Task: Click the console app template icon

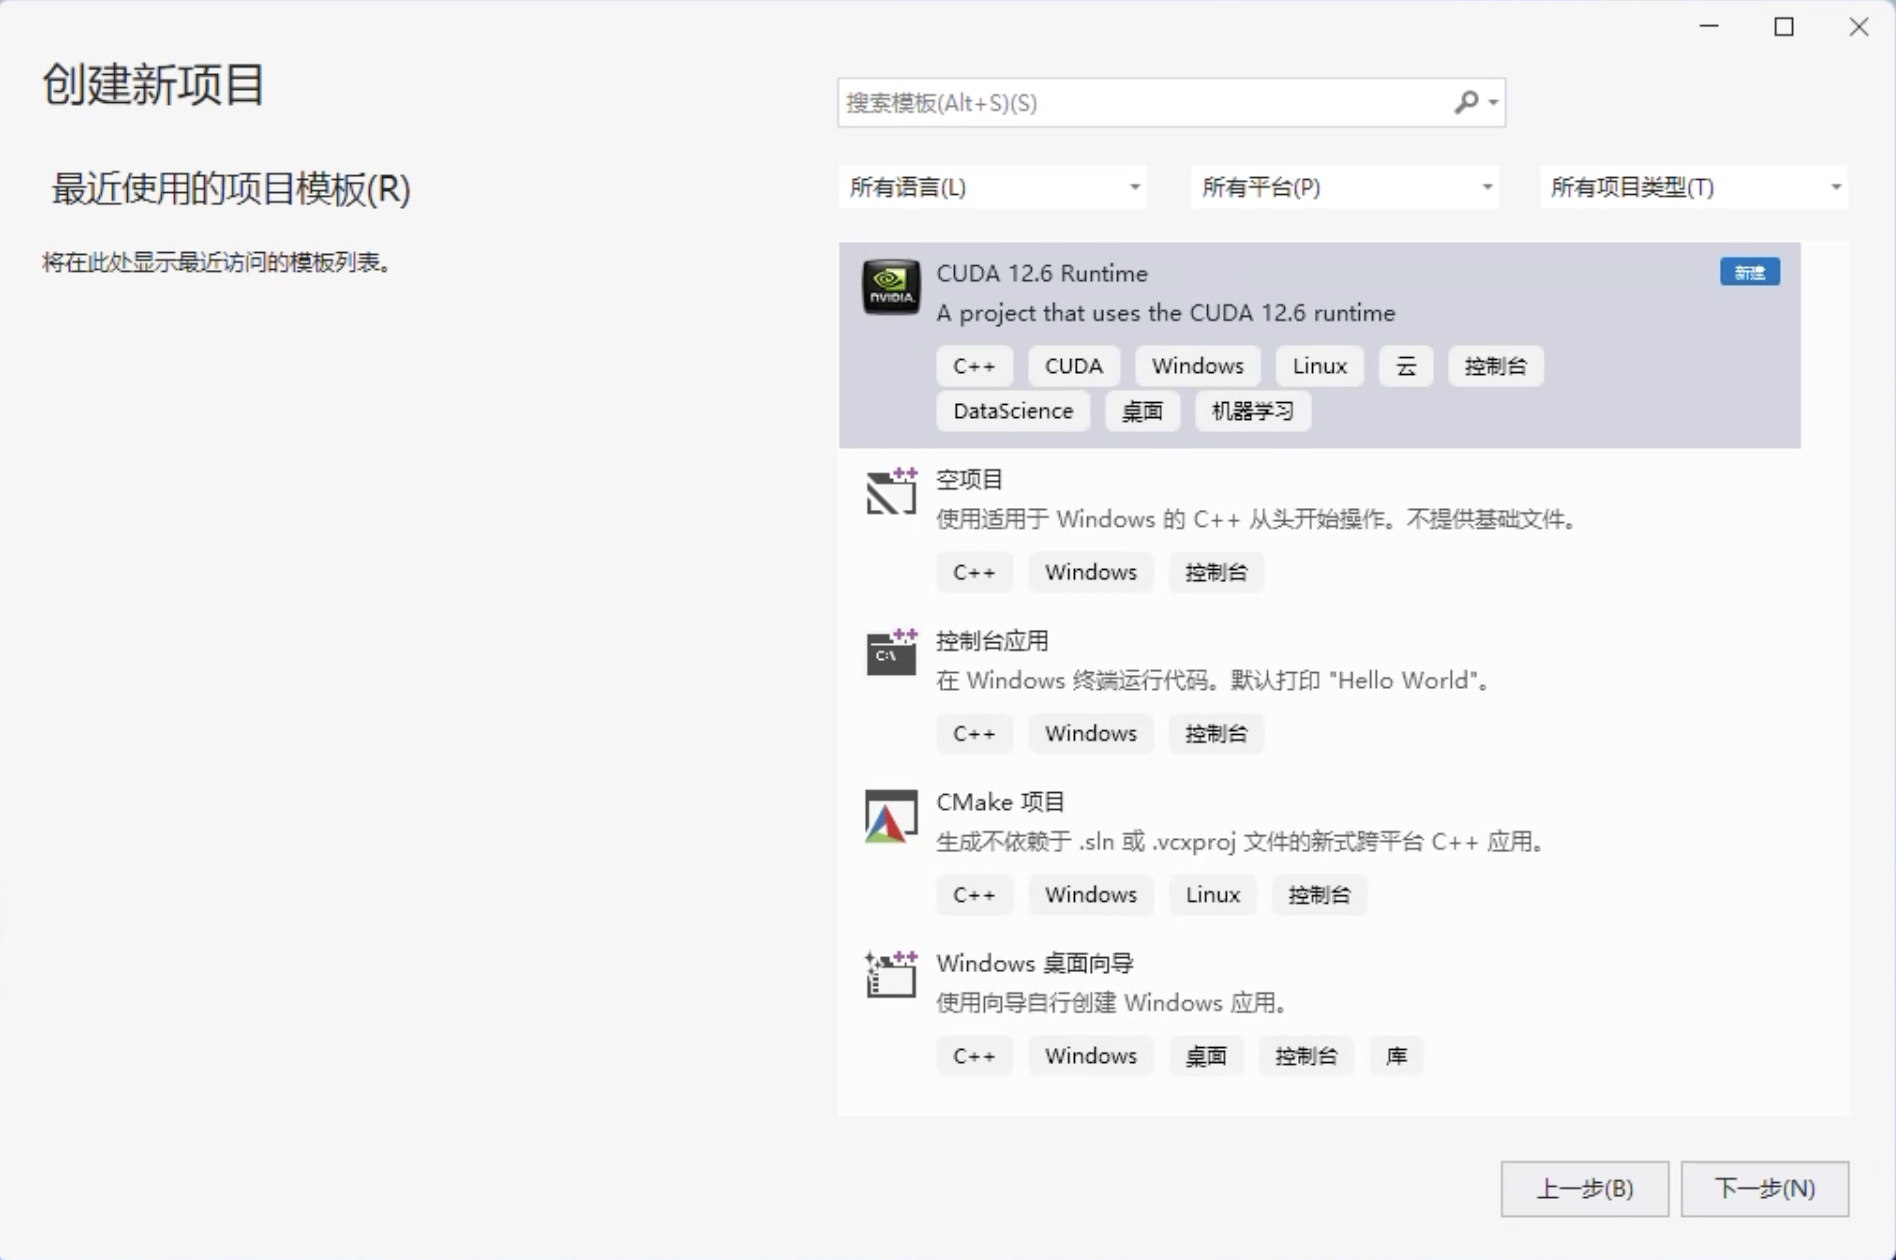Action: pos(891,652)
